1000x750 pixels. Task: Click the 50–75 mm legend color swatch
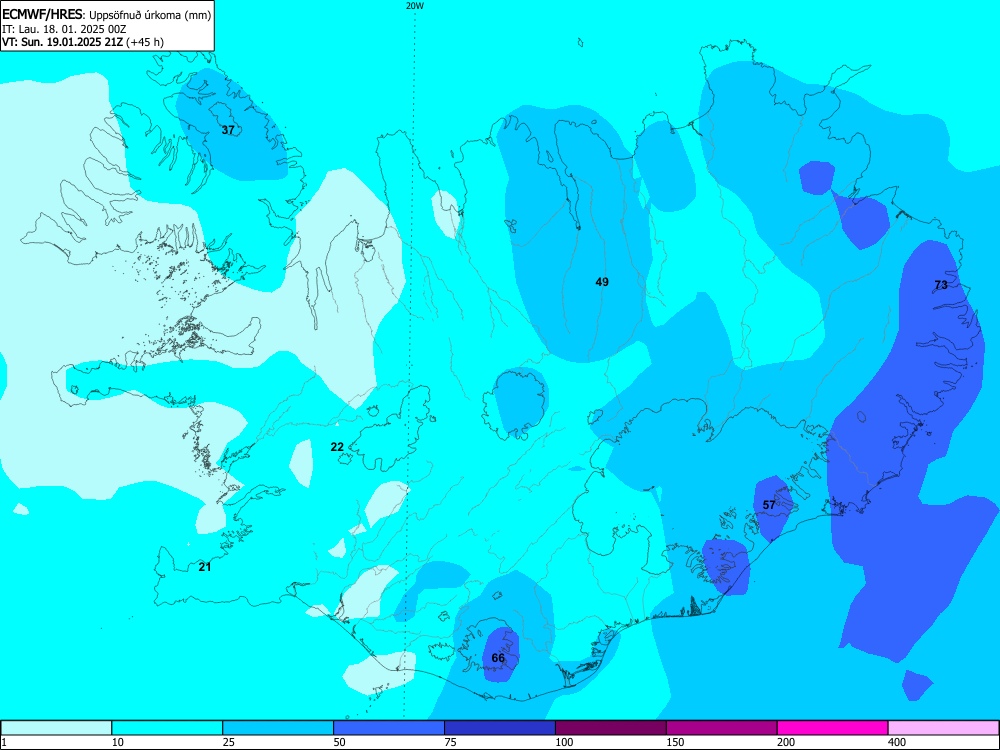389,728
